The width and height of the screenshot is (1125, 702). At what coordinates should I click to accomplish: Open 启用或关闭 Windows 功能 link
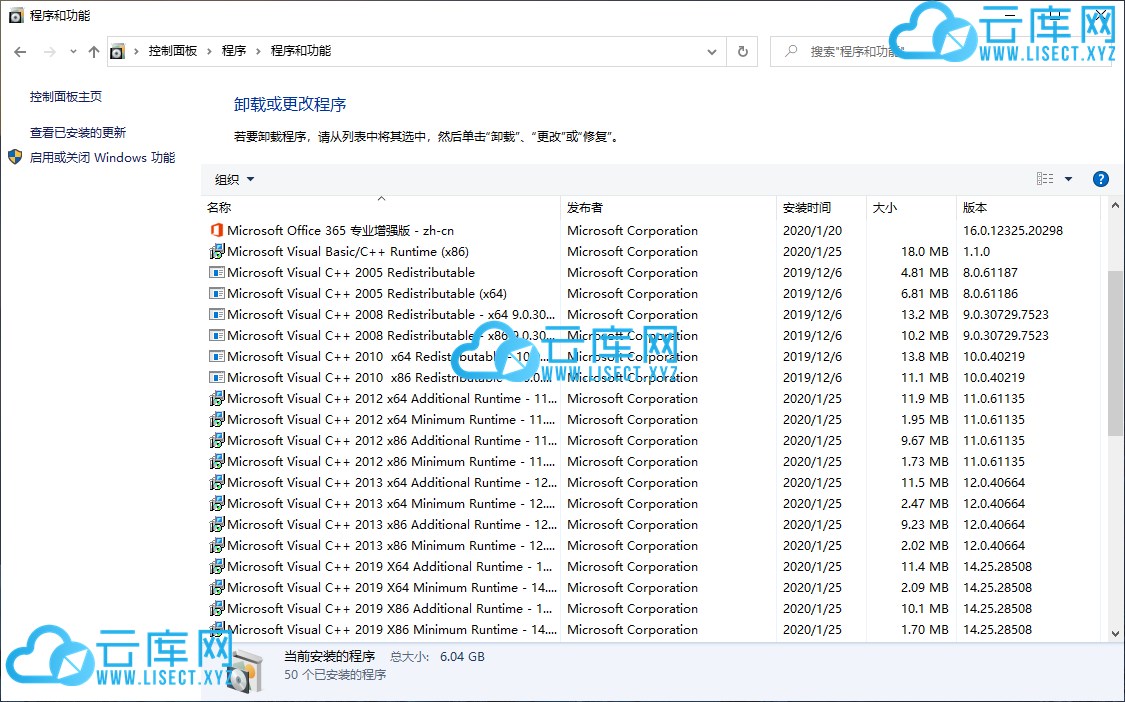(102, 158)
